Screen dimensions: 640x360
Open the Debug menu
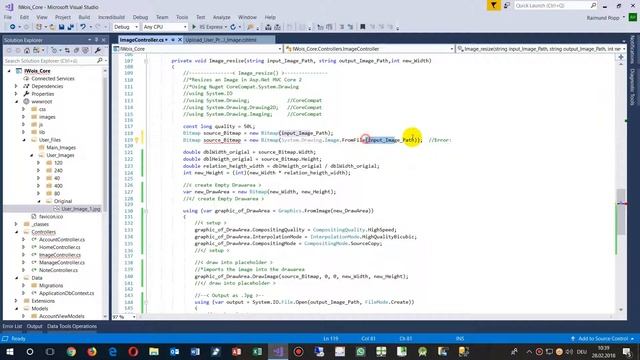pos(140,17)
